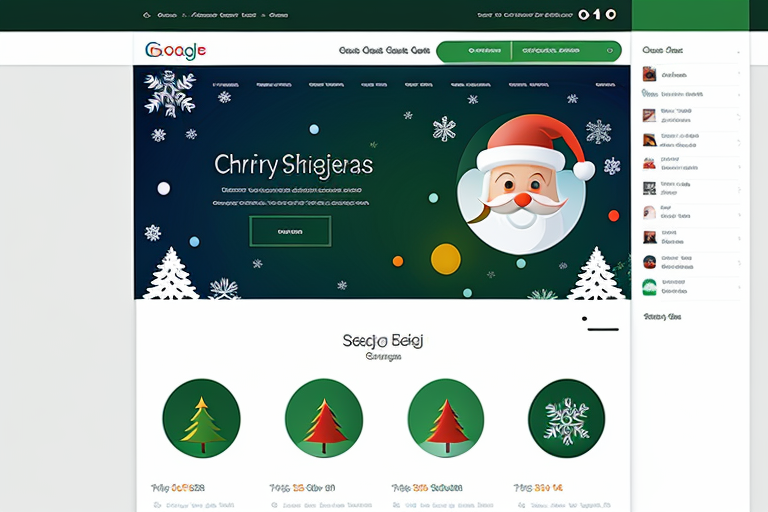
Task: Toggle the first white circle in the top bar
Action: [583, 15]
